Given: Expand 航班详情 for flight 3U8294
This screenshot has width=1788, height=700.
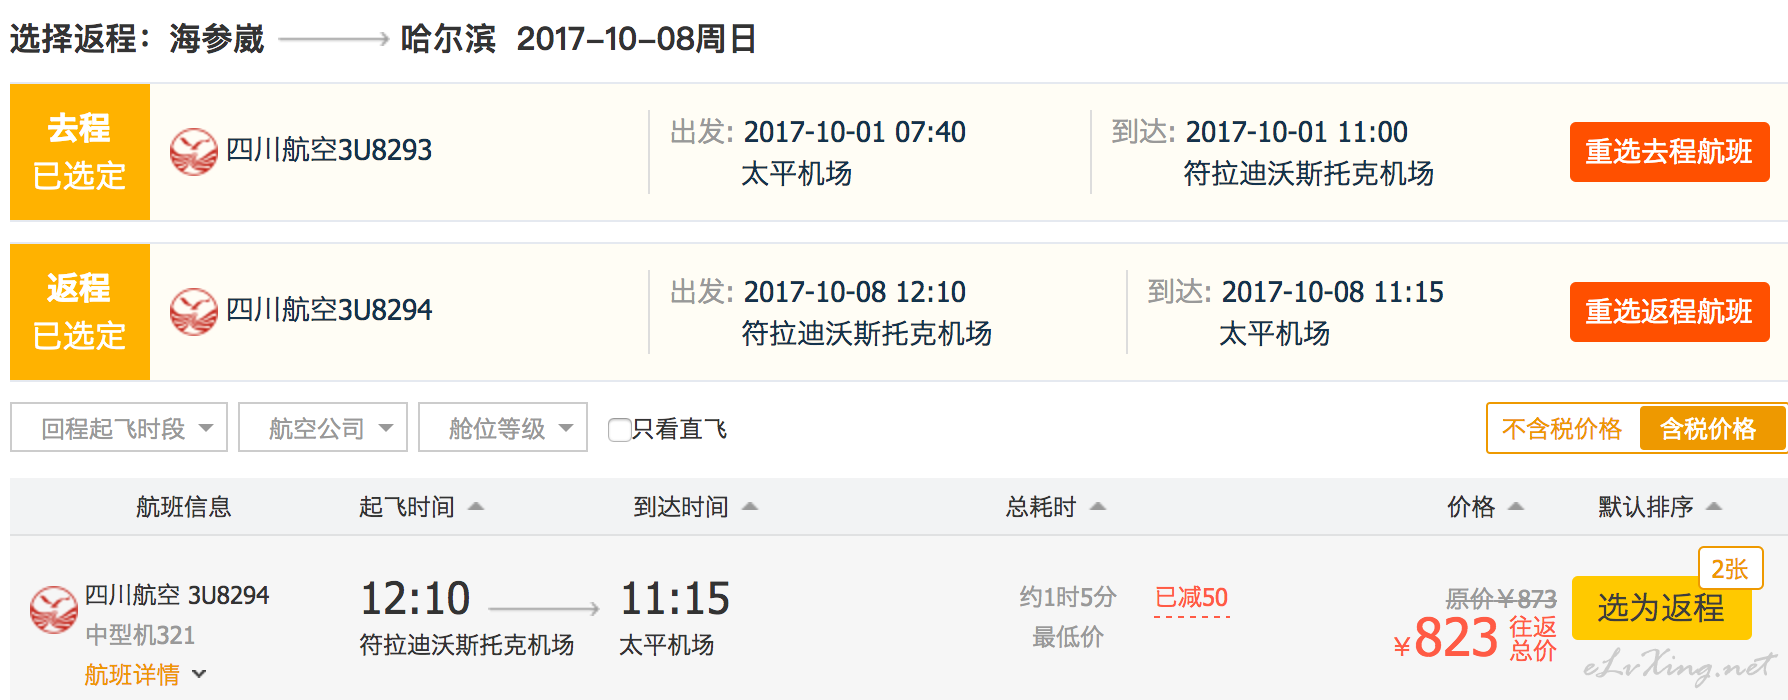Looking at the screenshot, I should coord(146,675).
